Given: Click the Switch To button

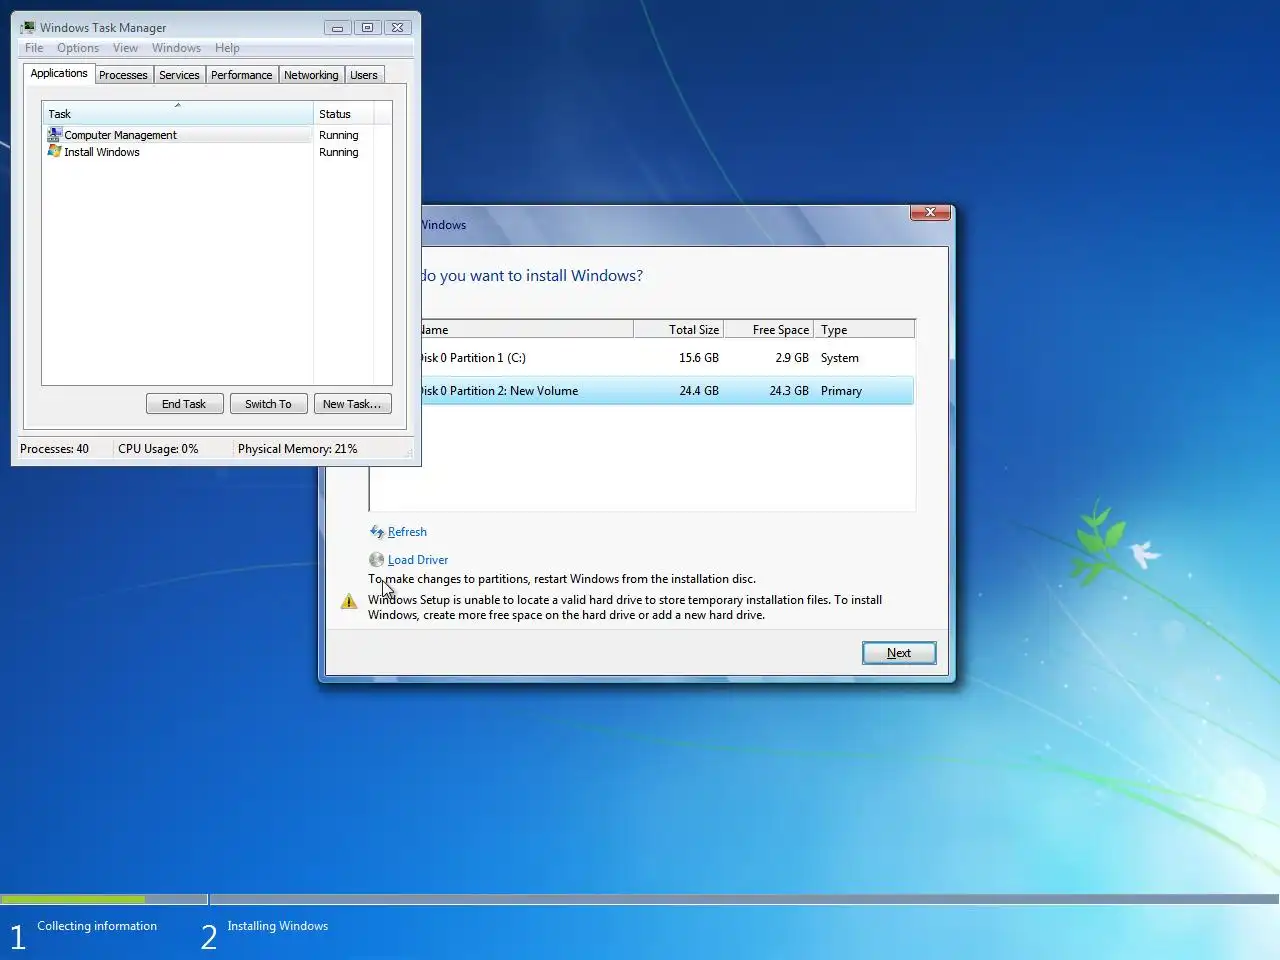Looking at the screenshot, I should point(268,404).
